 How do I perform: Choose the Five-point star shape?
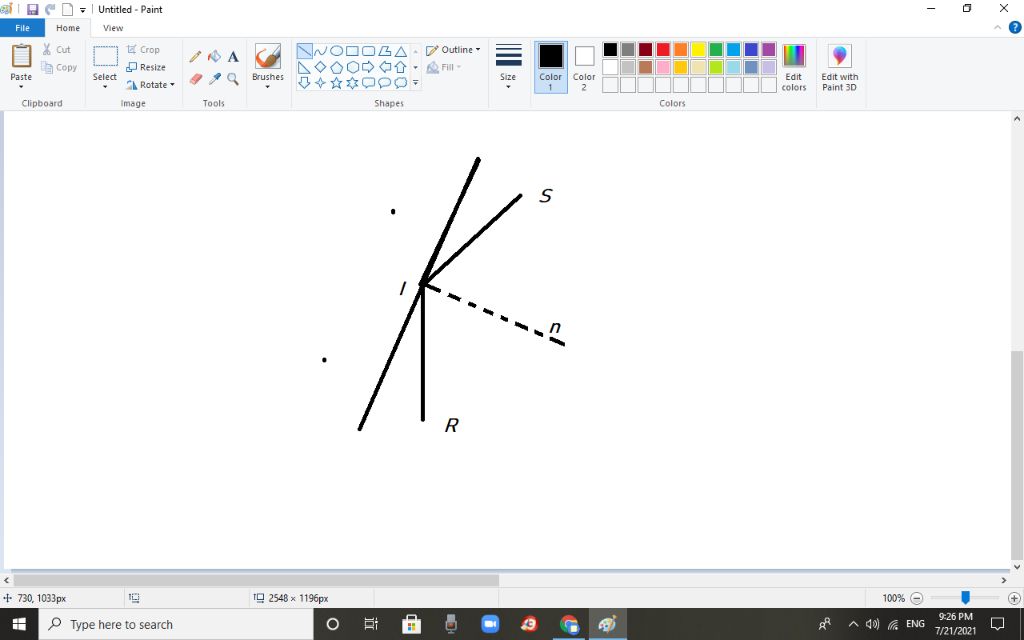pos(336,83)
